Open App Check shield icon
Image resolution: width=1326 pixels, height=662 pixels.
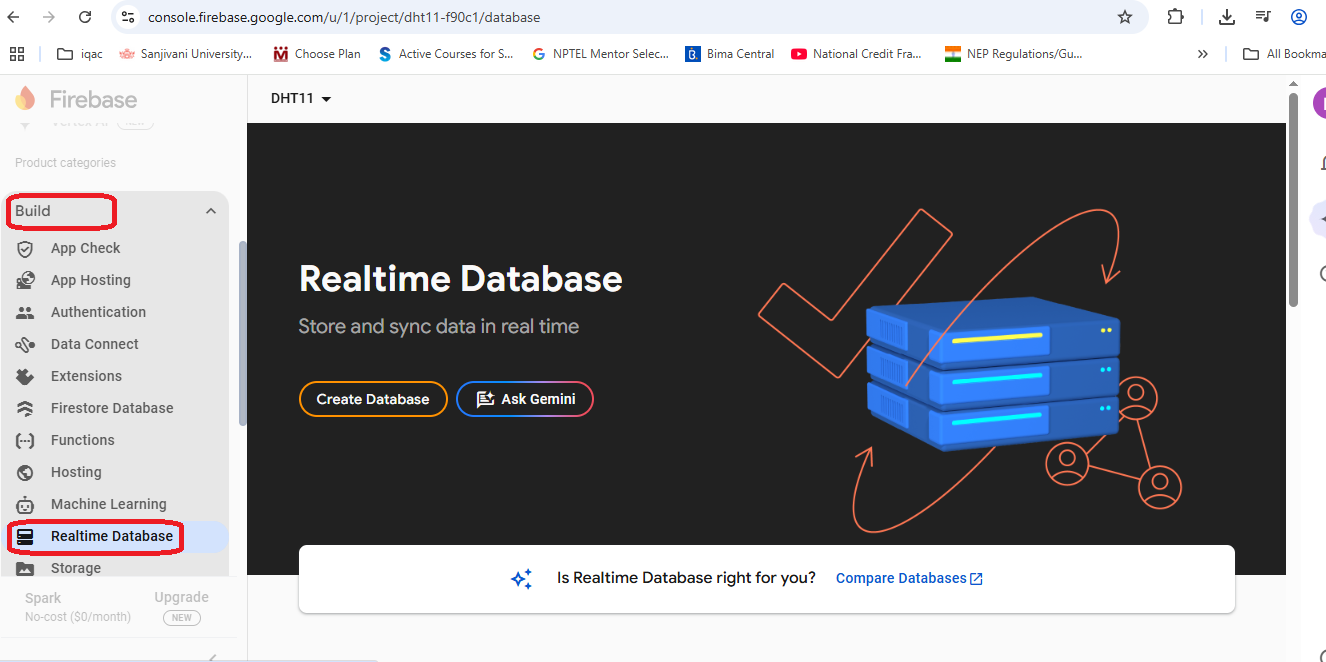[25, 248]
